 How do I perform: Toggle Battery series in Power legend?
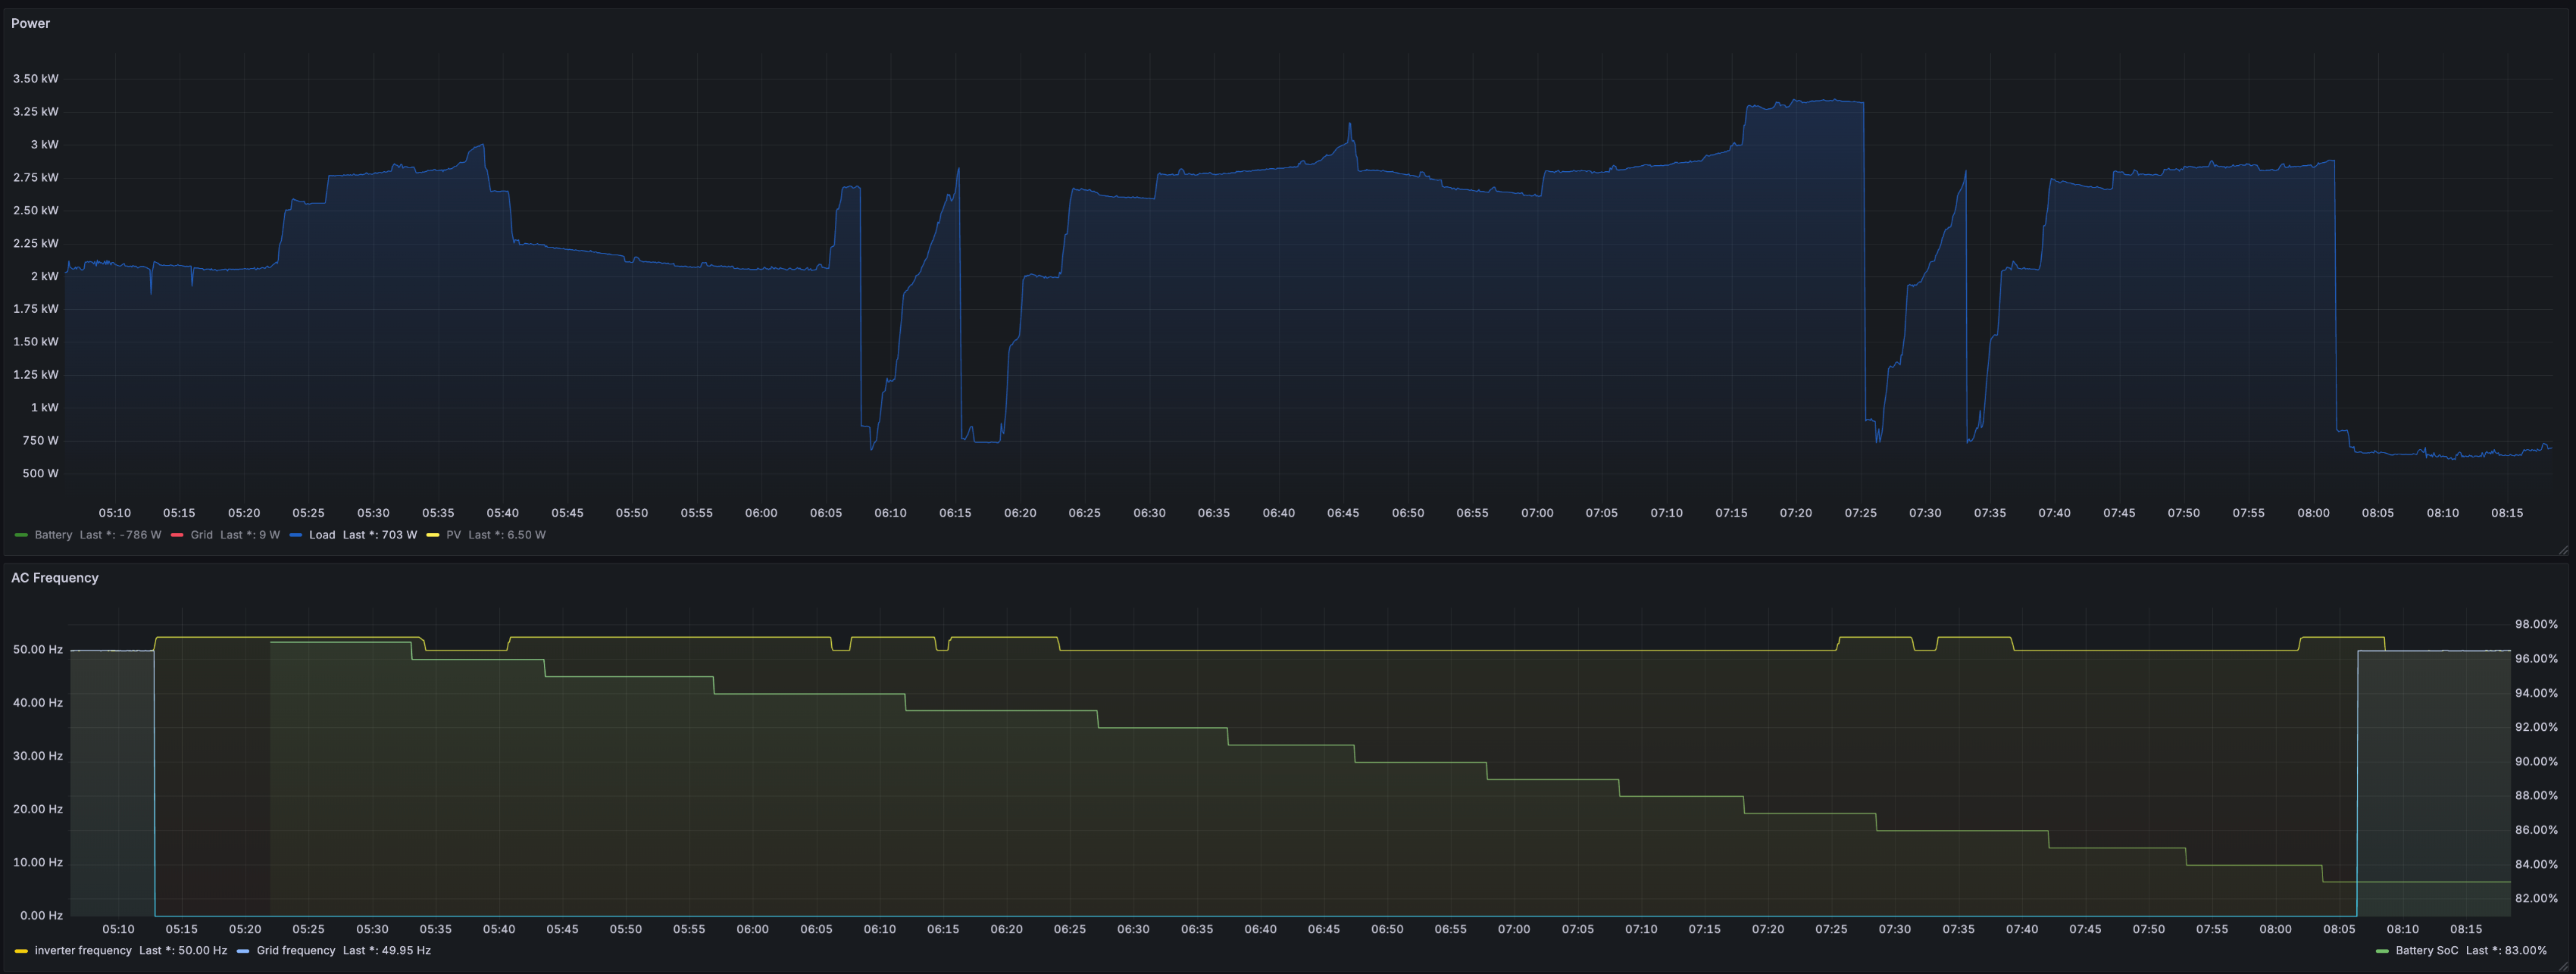53,535
